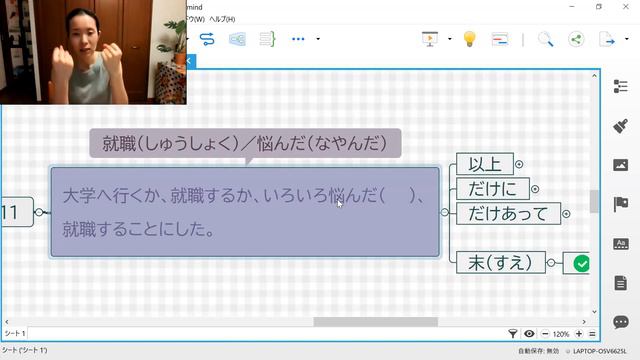
Task: Click the LAPTOP computer name status
Action: (x=599, y=351)
